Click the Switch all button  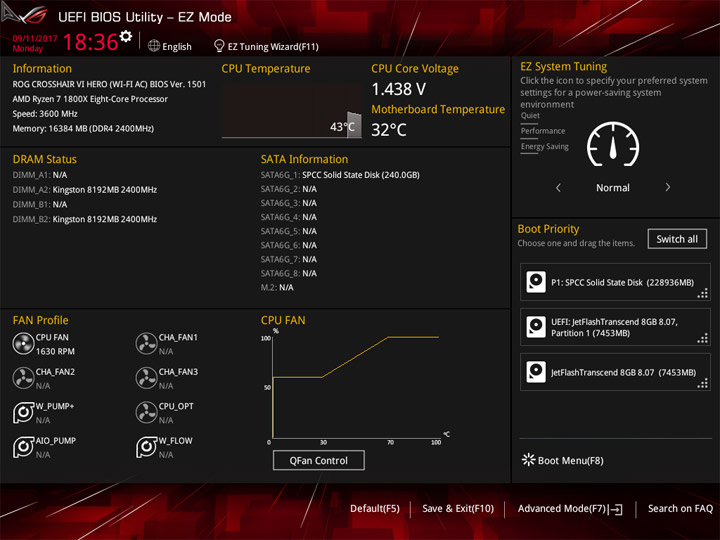pos(677,239)
